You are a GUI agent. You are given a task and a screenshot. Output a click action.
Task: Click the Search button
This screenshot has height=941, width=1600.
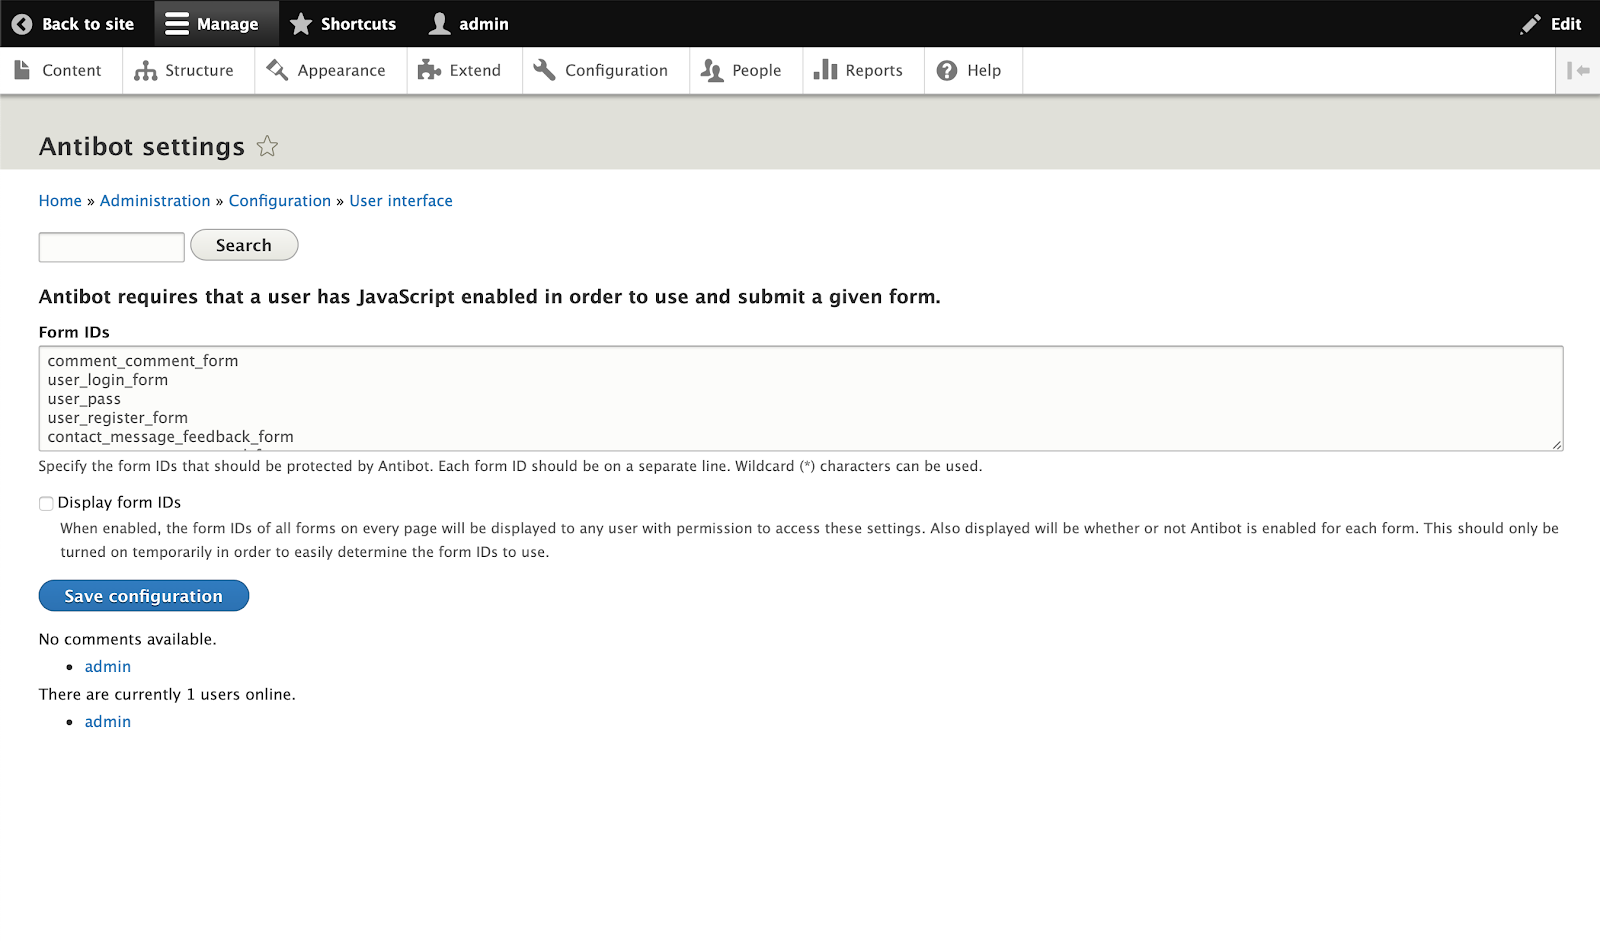(244, 245)
